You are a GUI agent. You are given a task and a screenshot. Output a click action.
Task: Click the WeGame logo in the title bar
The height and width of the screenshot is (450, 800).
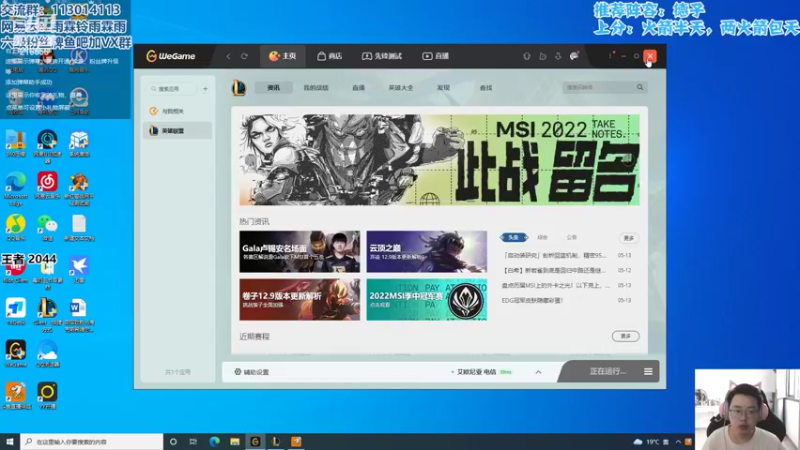(170, 56)
